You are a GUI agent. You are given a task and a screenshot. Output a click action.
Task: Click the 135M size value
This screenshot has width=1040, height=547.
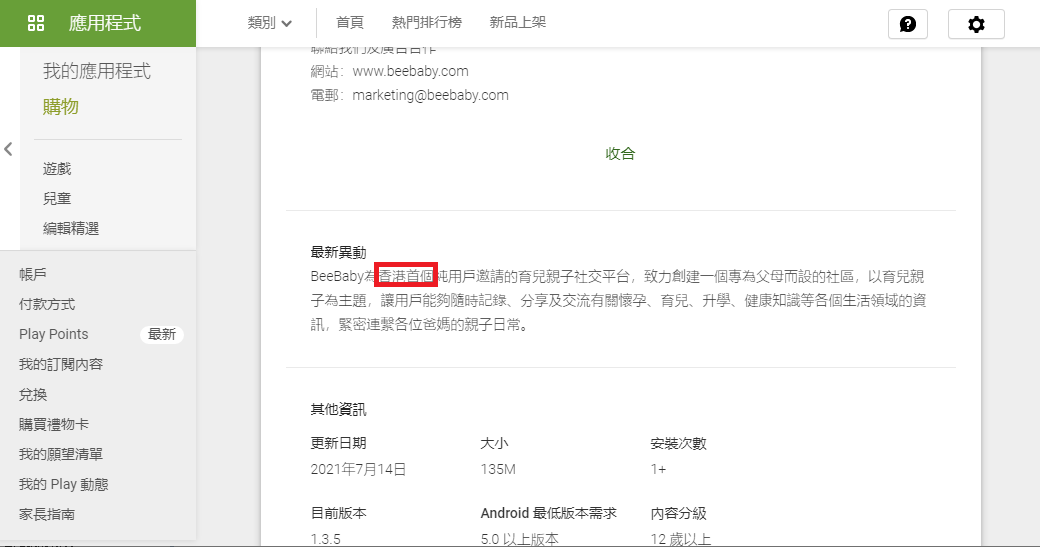[x=498, y=469]
